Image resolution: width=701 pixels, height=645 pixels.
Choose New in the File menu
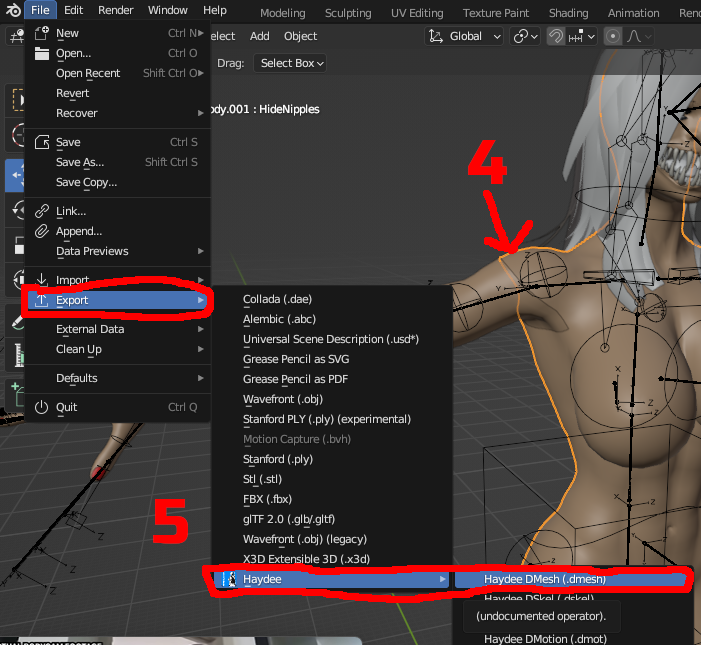[118, 33]
